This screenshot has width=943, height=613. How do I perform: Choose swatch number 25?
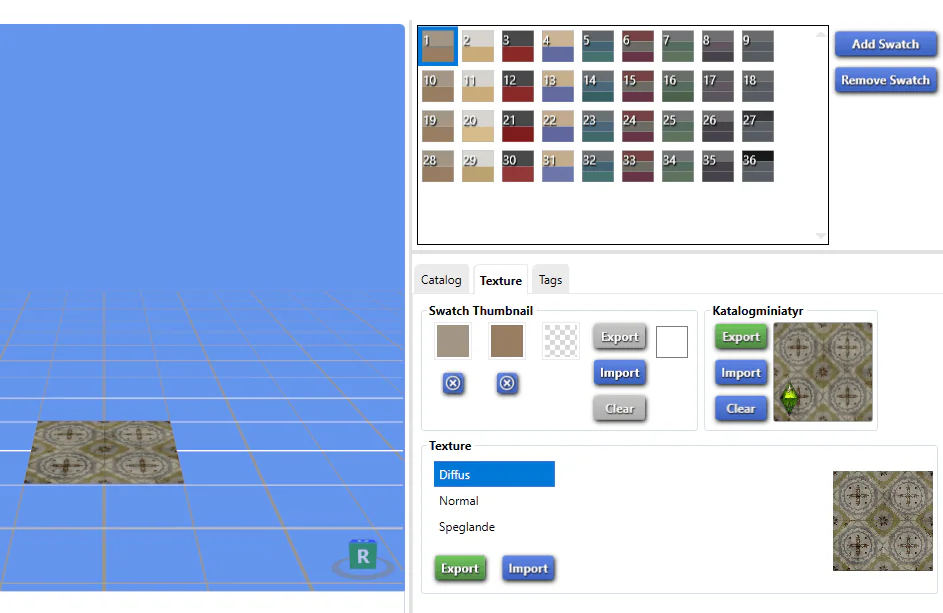point(678,126)
